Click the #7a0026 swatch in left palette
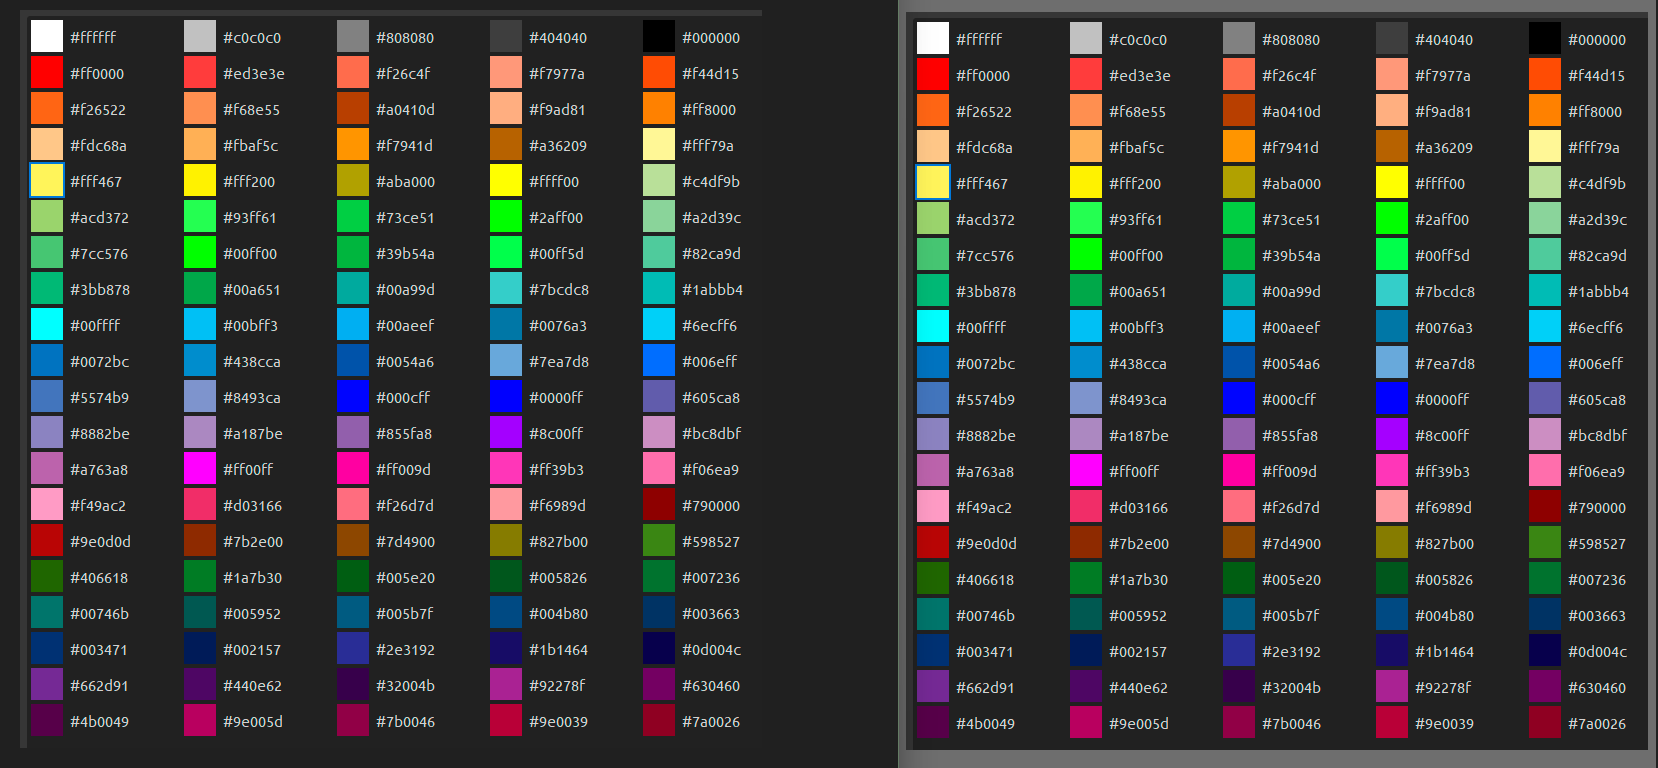1658x768 pixels. click(x=659, y=721)
